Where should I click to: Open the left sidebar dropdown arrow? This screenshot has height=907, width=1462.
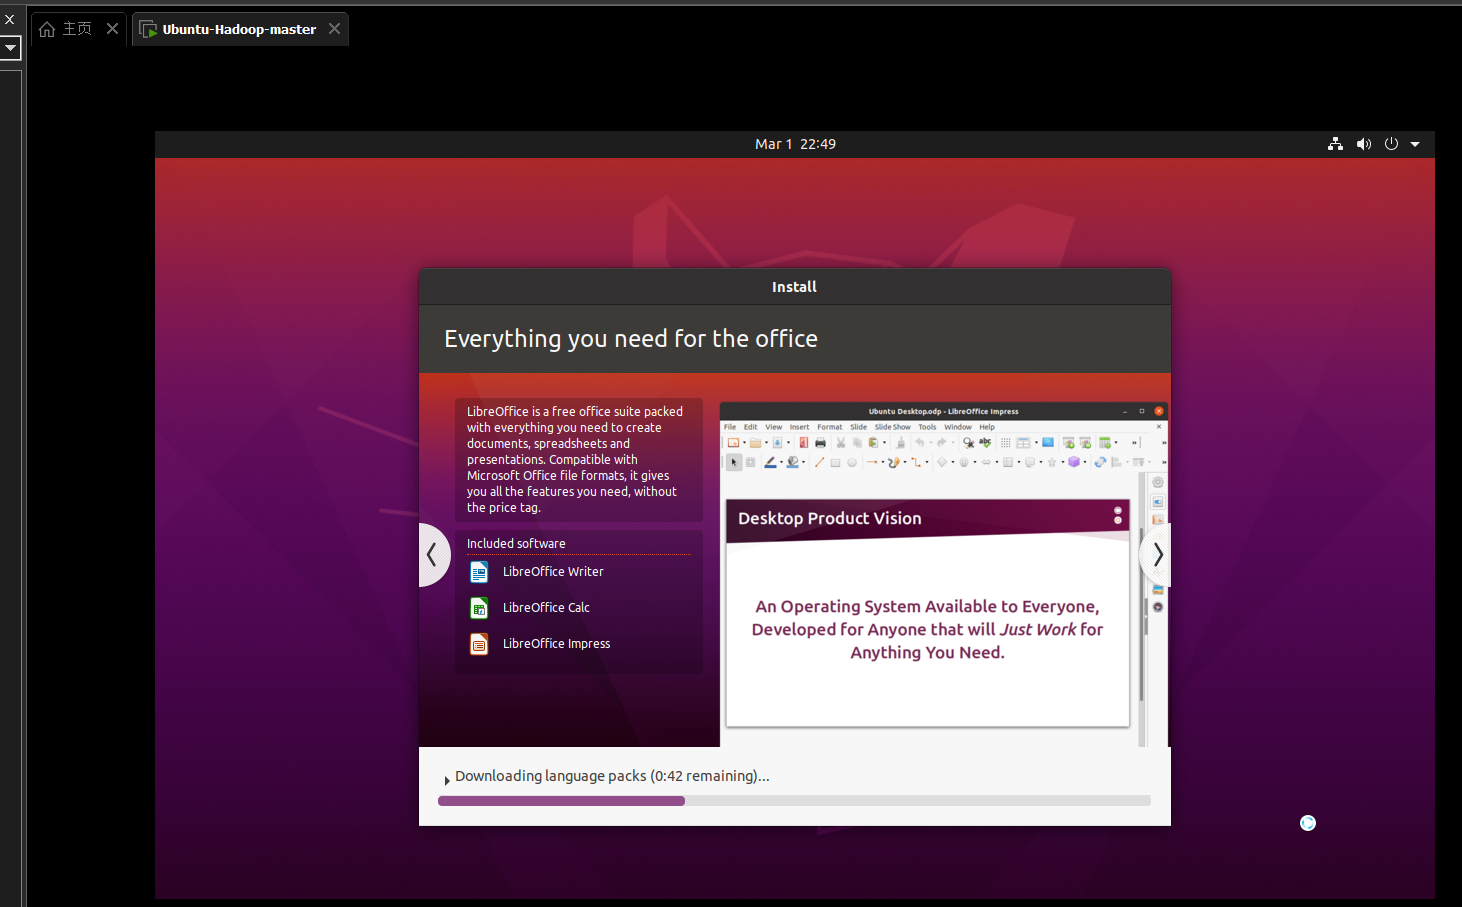[10, 48]
